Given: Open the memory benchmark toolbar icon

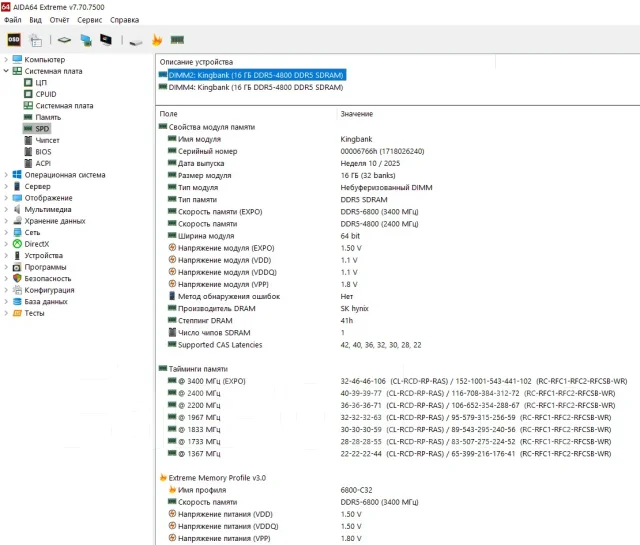Looking at the screenshot, I should coord(177,40).
